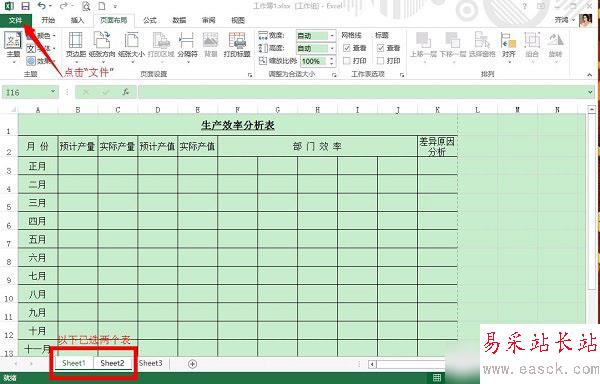Open the Selection Pane (选择窗格) icon

(x=482, y=41)
